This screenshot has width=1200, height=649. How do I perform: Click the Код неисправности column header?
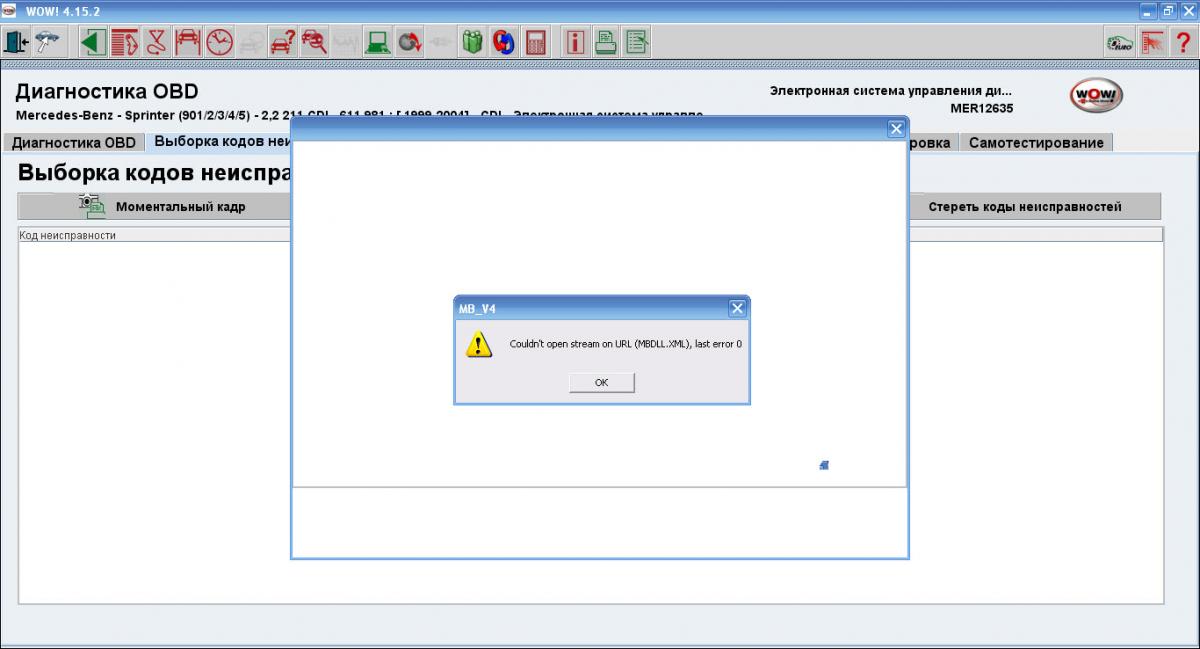coord(155,235)
